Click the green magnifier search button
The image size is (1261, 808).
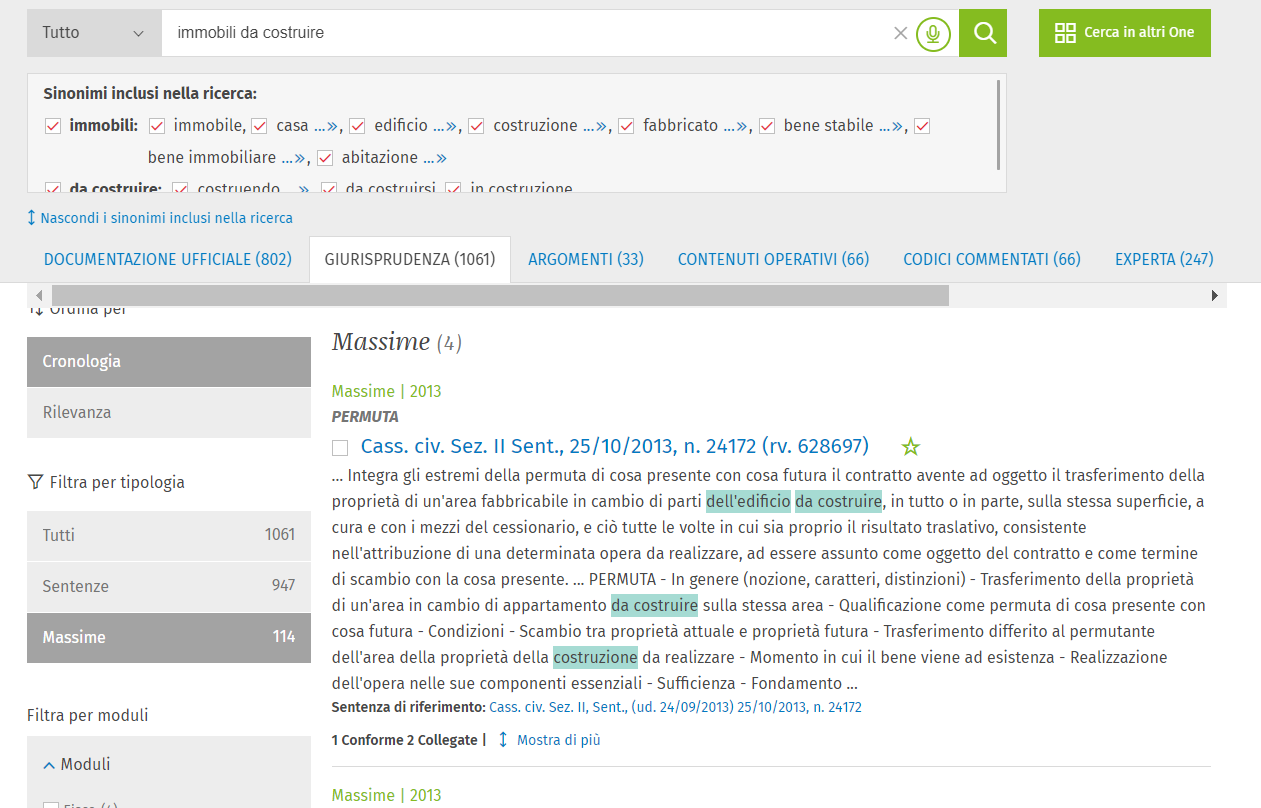(983, 33)
